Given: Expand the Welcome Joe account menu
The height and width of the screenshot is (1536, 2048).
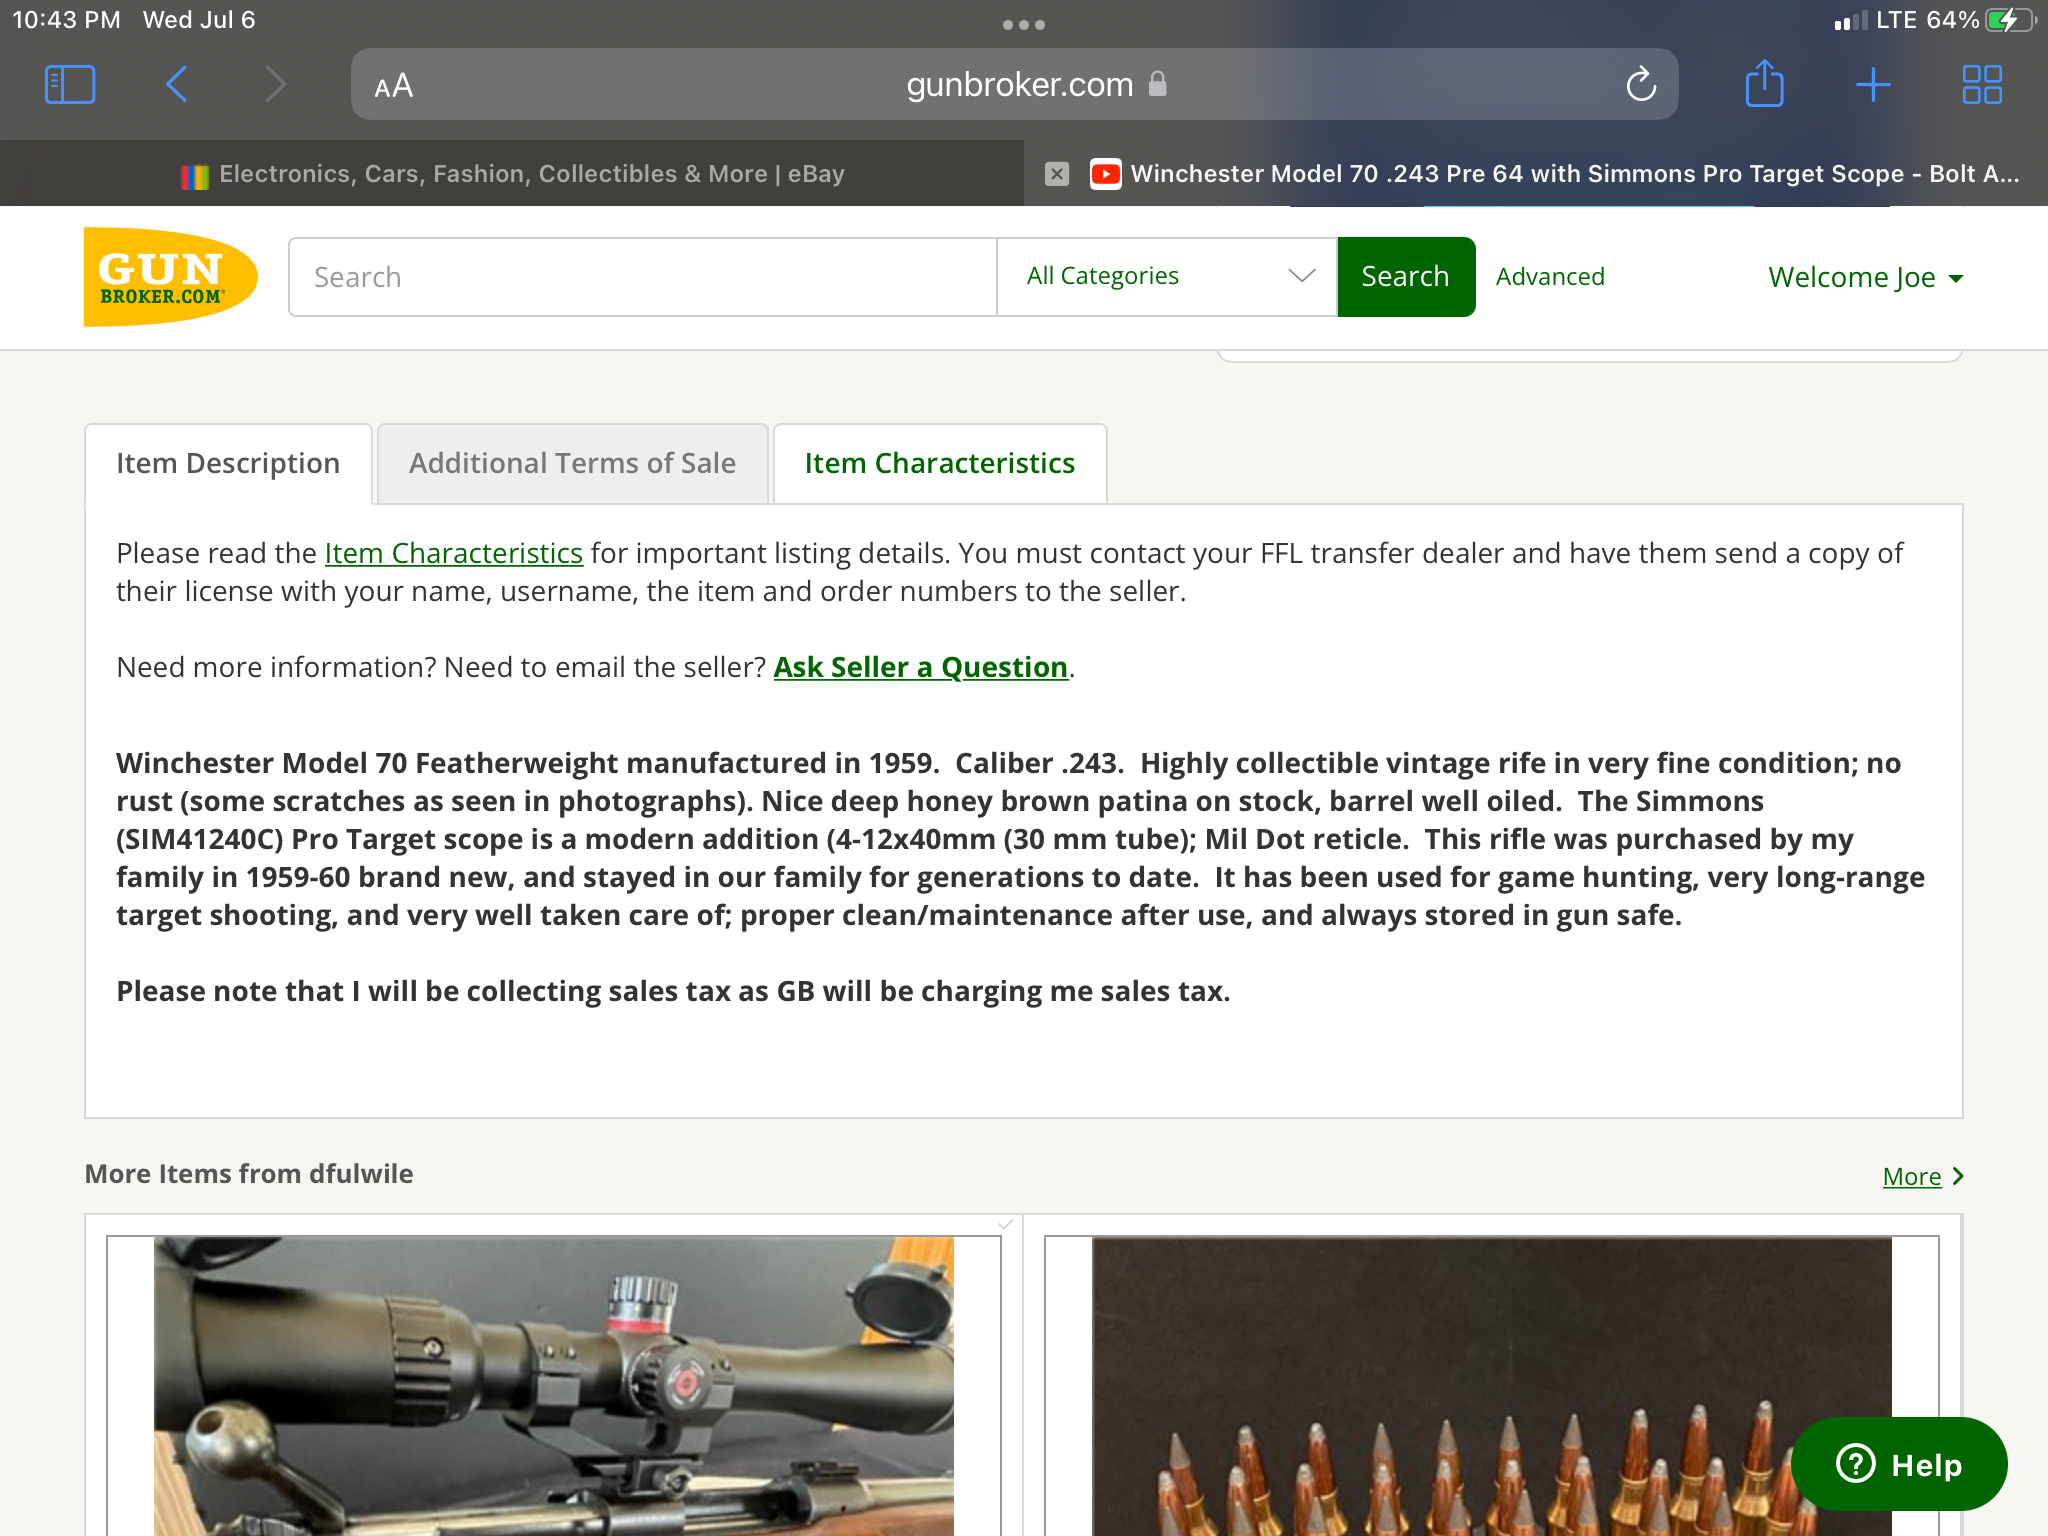Looking at the screenshot, I should [x=1865, y=277].
